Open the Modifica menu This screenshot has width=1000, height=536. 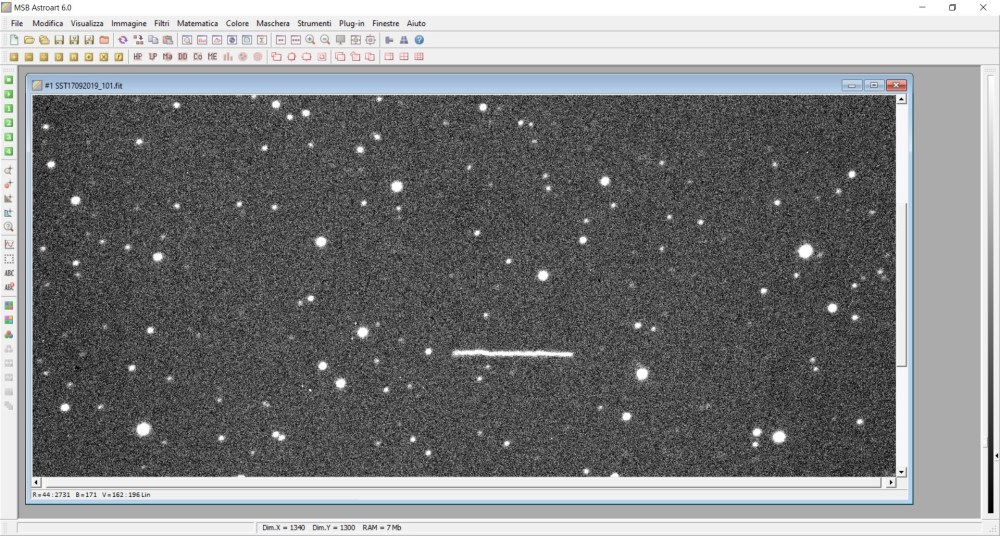coord(48,24)
